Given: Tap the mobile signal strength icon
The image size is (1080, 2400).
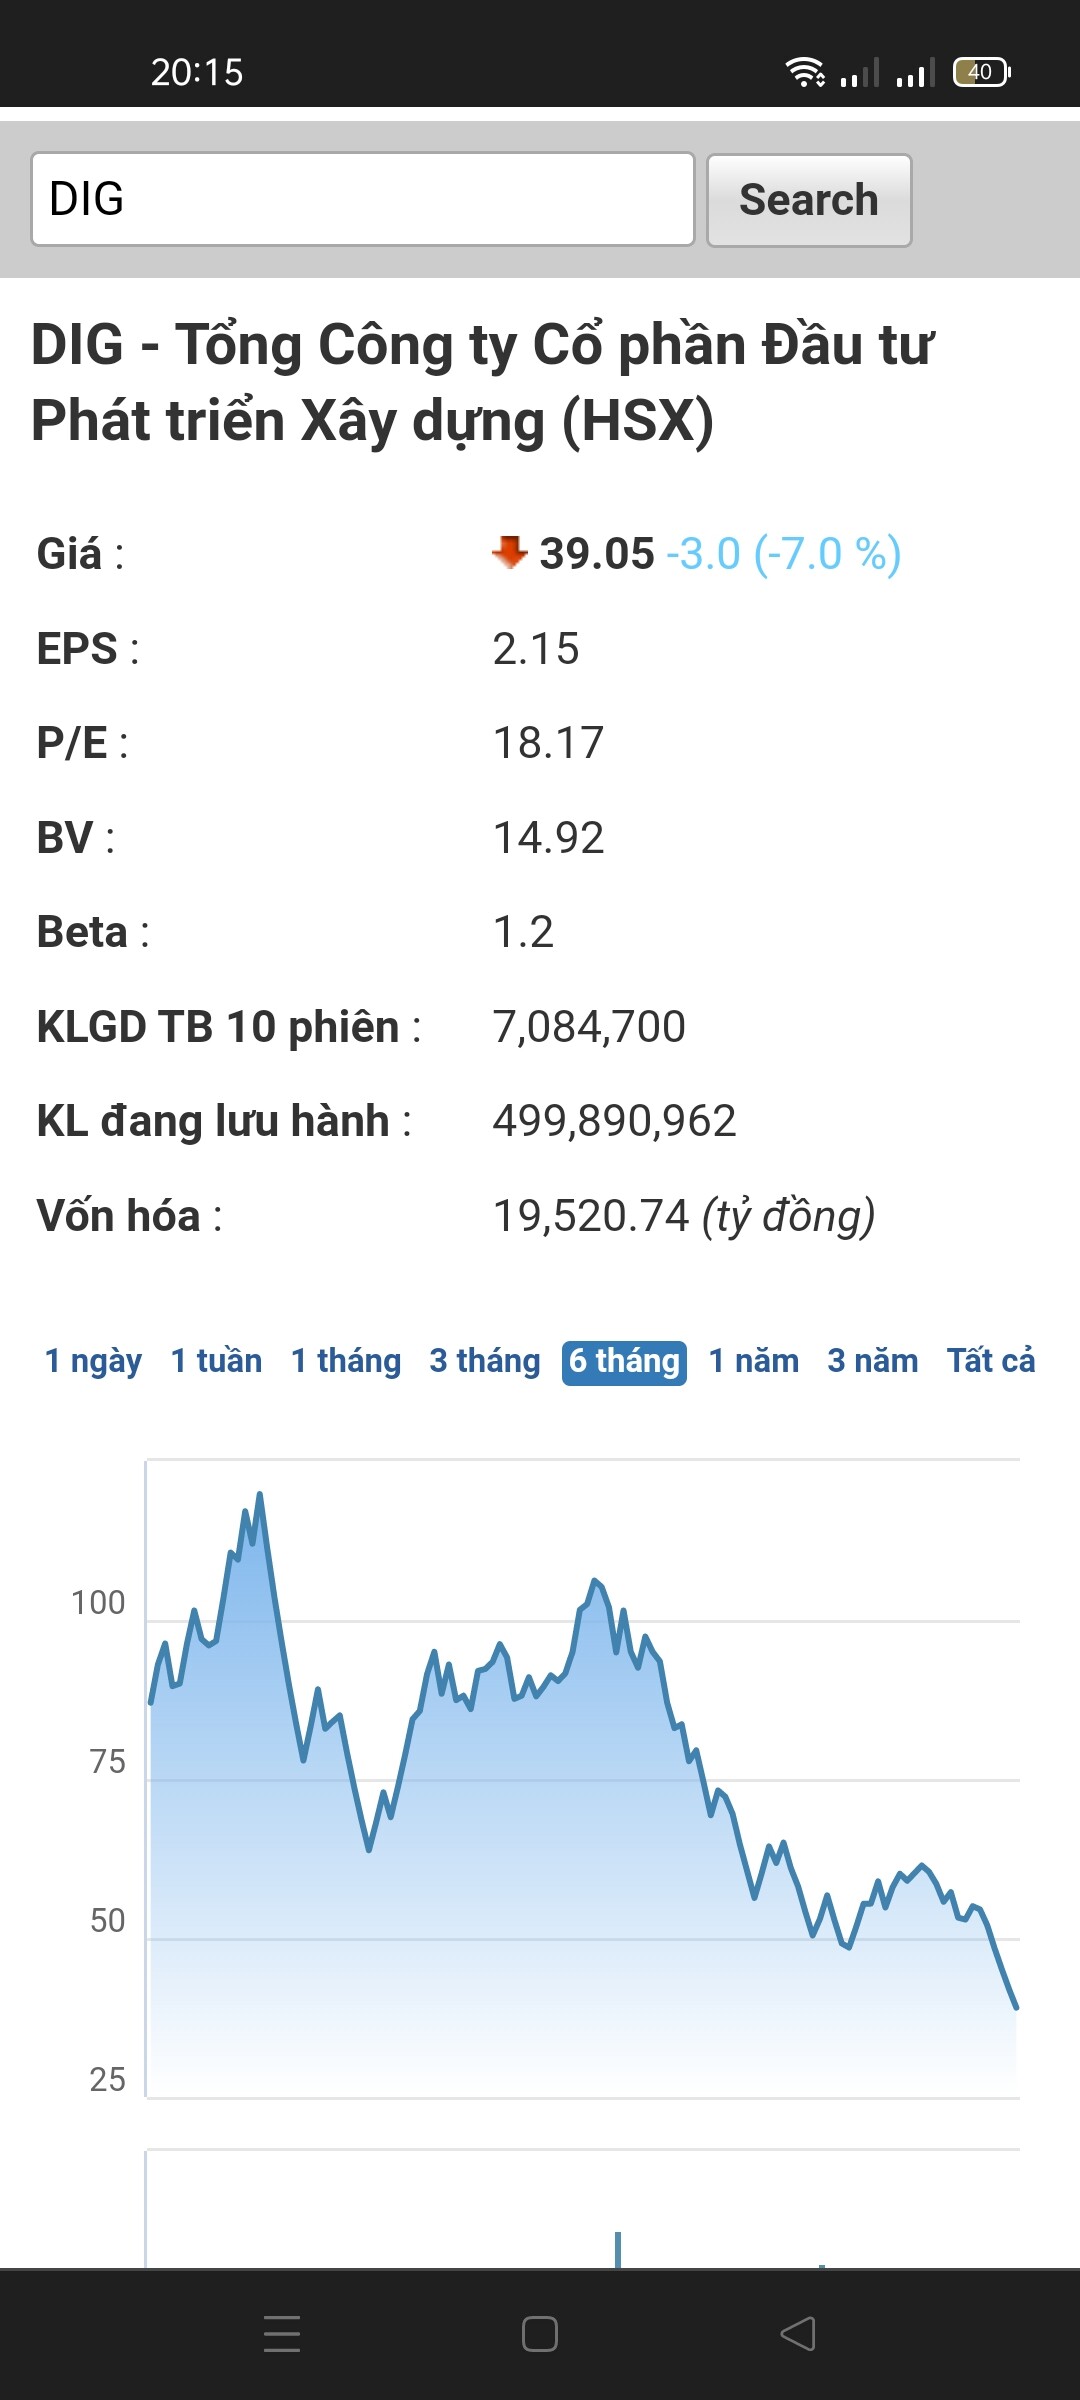Looking at the screenshot, I should point(915,72).
